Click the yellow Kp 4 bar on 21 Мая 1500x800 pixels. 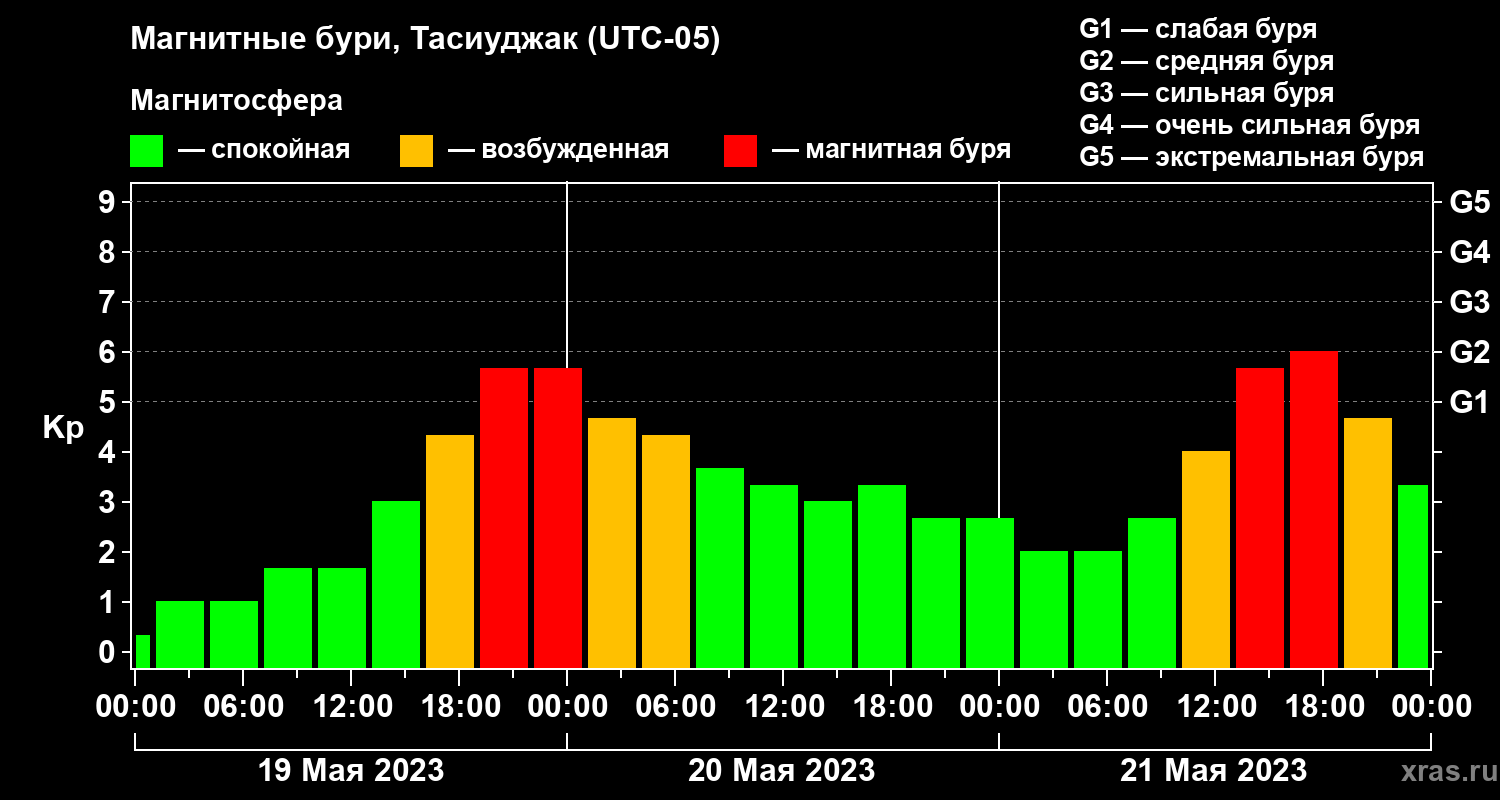pos(1206,560)
